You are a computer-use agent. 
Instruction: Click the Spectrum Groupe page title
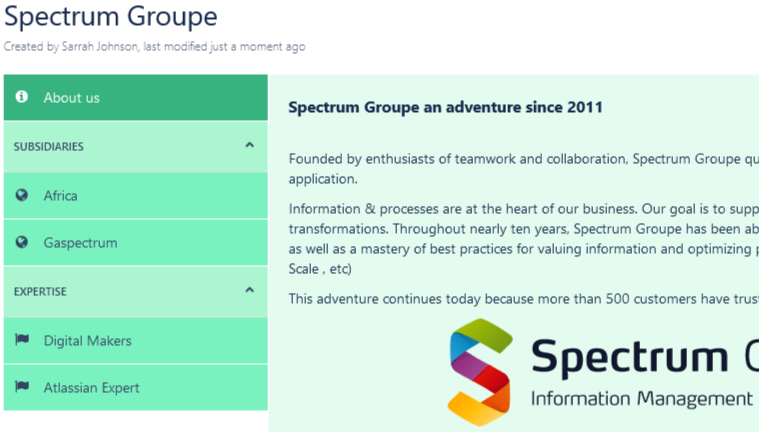(110, 17)
